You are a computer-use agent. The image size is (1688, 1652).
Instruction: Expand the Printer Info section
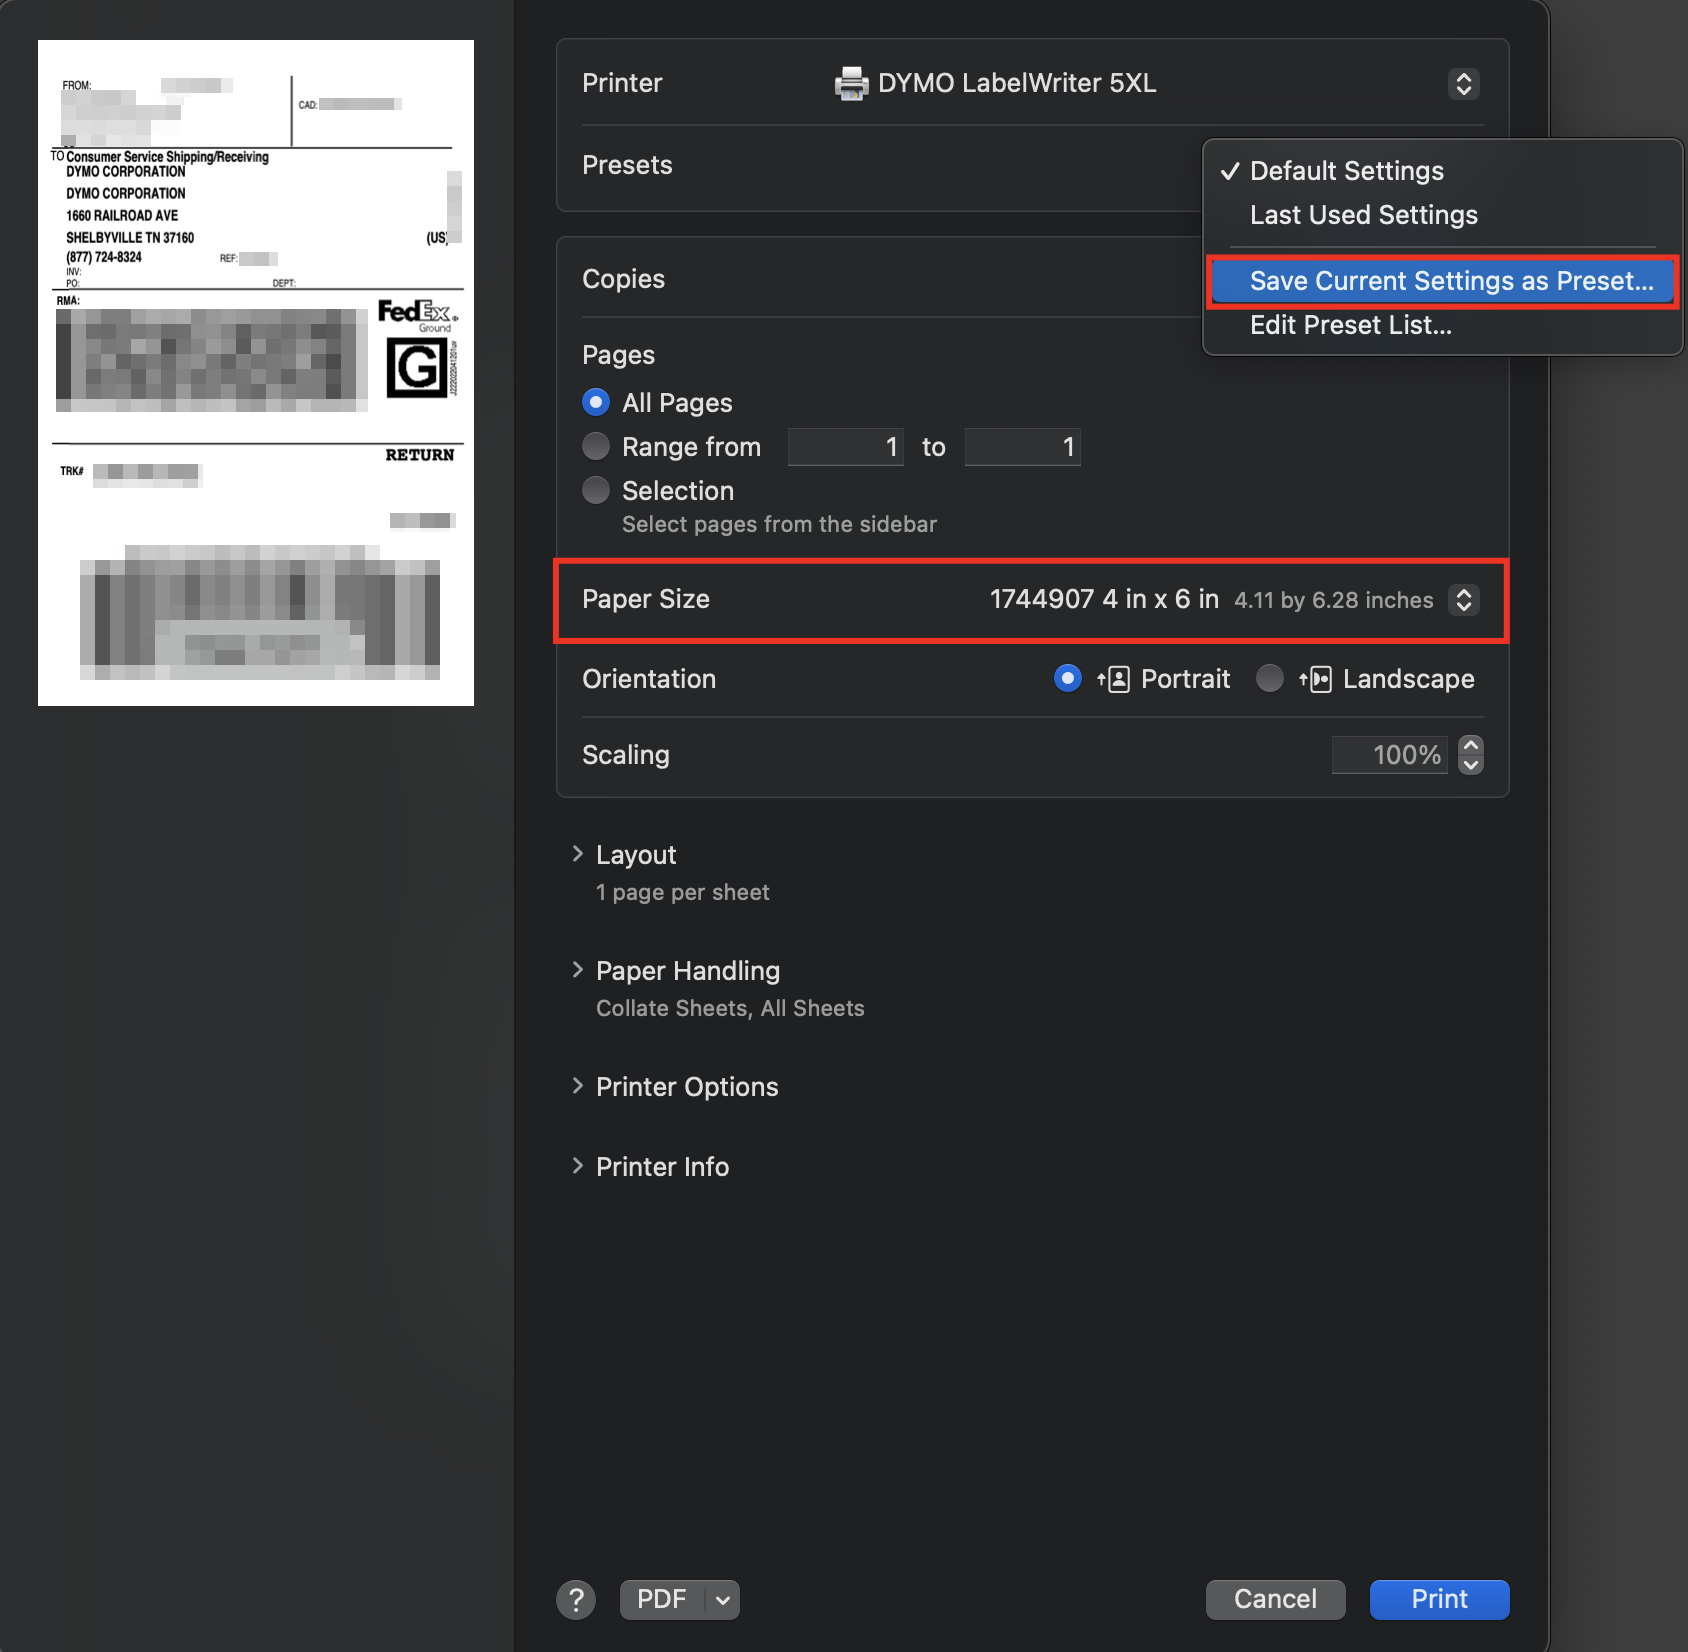pyautogui.click(x=577, y=1166)
